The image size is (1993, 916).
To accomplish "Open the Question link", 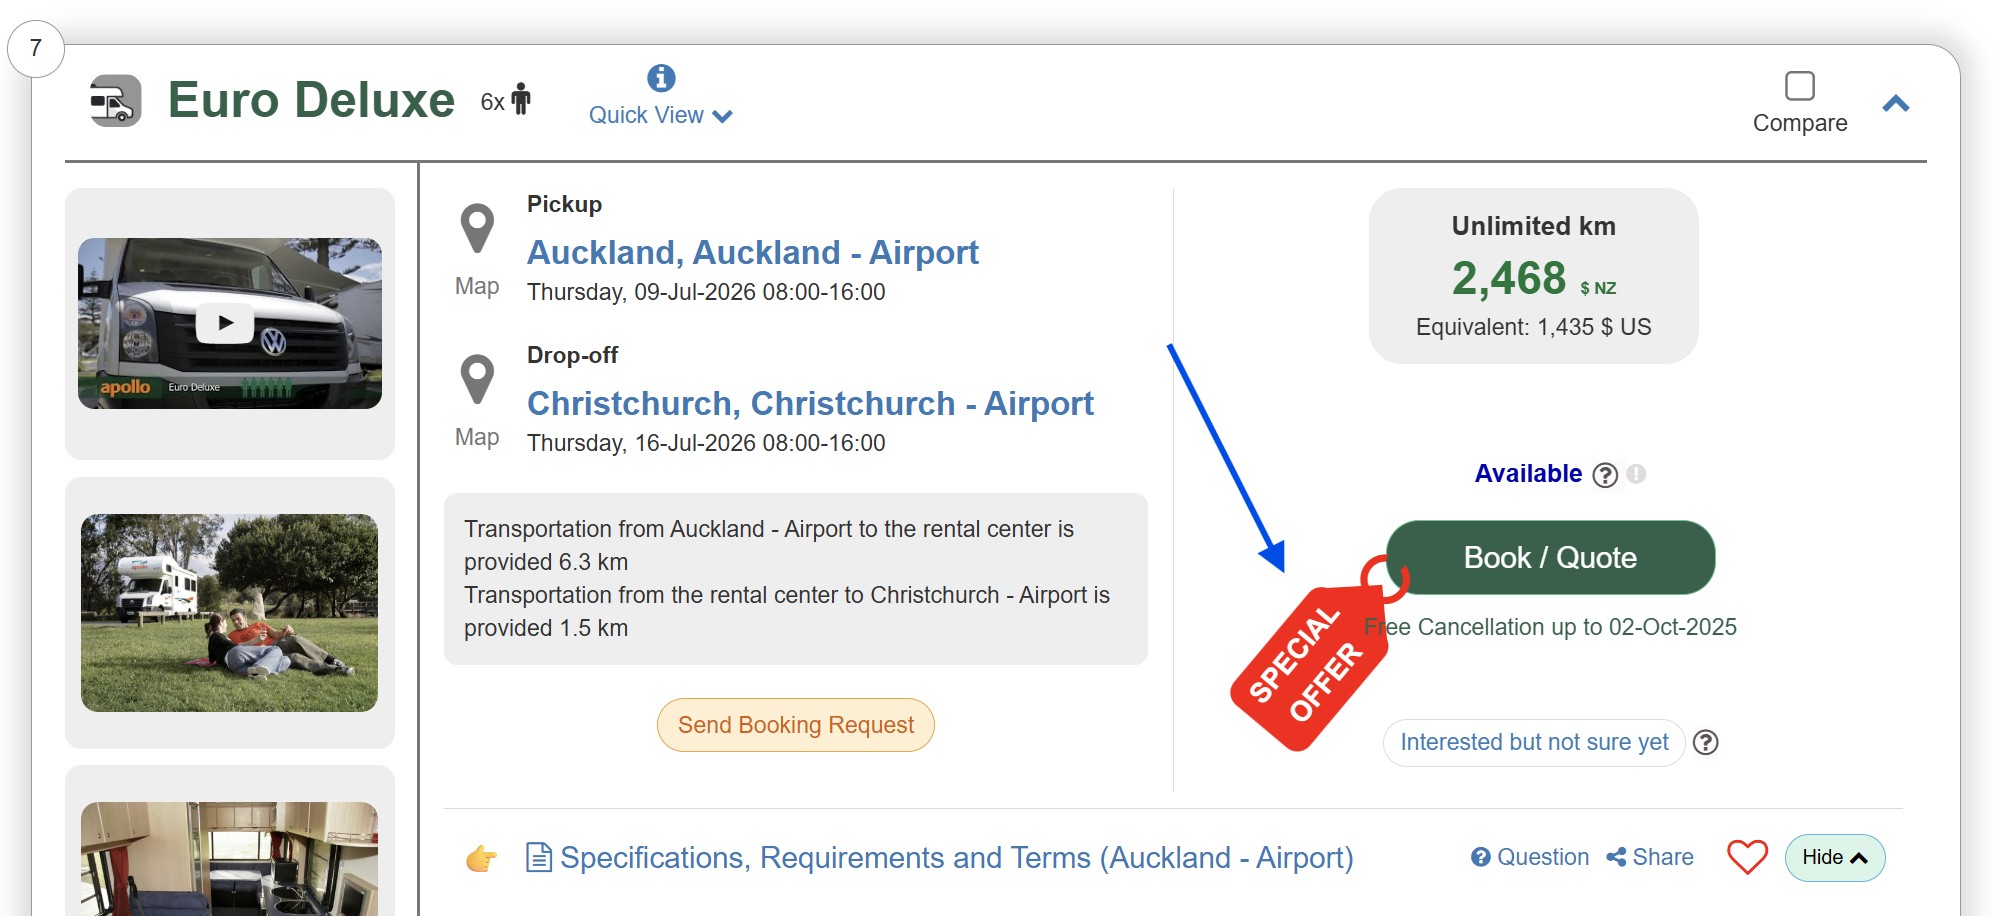I will tap(1529, 857).
